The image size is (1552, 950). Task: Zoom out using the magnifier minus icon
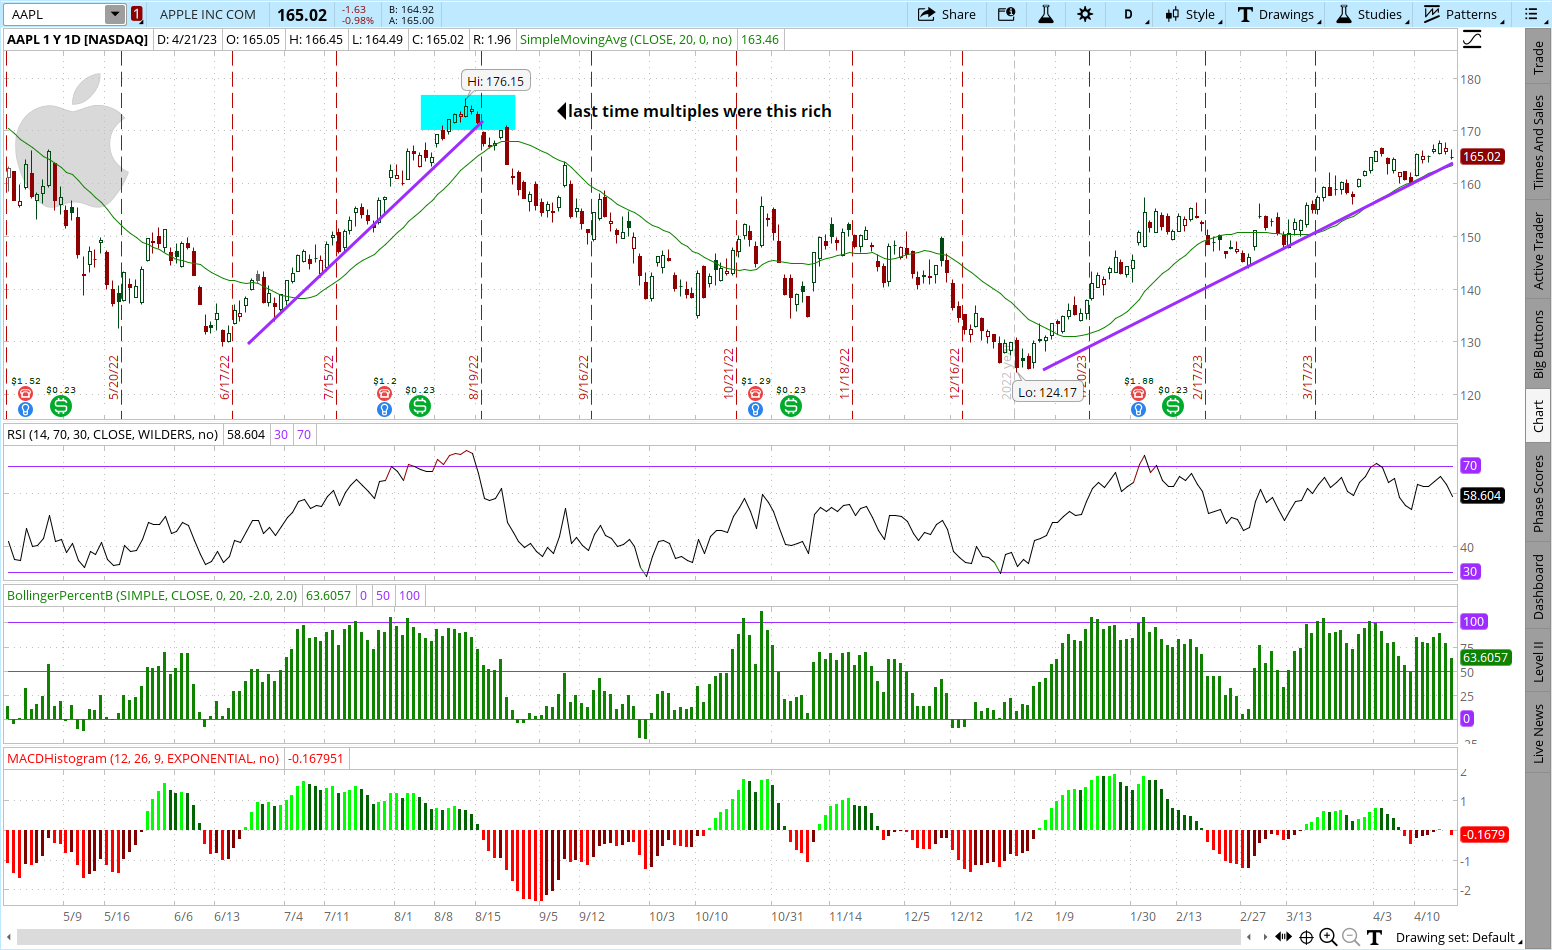click(1351, 937)
